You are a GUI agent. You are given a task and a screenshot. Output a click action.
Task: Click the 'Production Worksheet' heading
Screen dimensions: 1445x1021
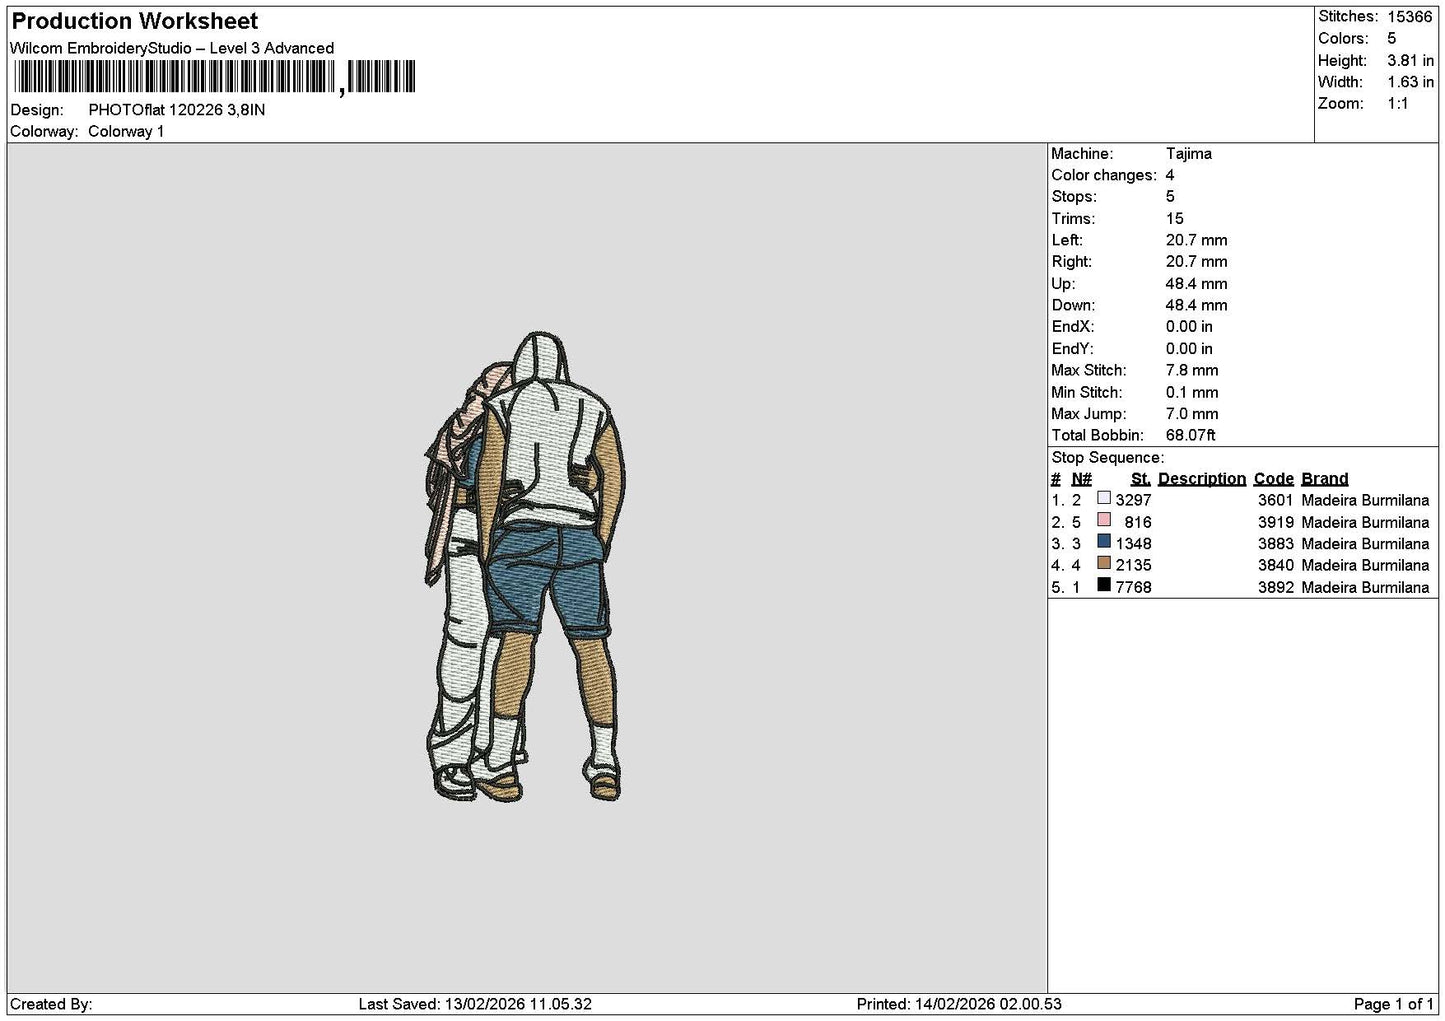(x=135, y=21)
